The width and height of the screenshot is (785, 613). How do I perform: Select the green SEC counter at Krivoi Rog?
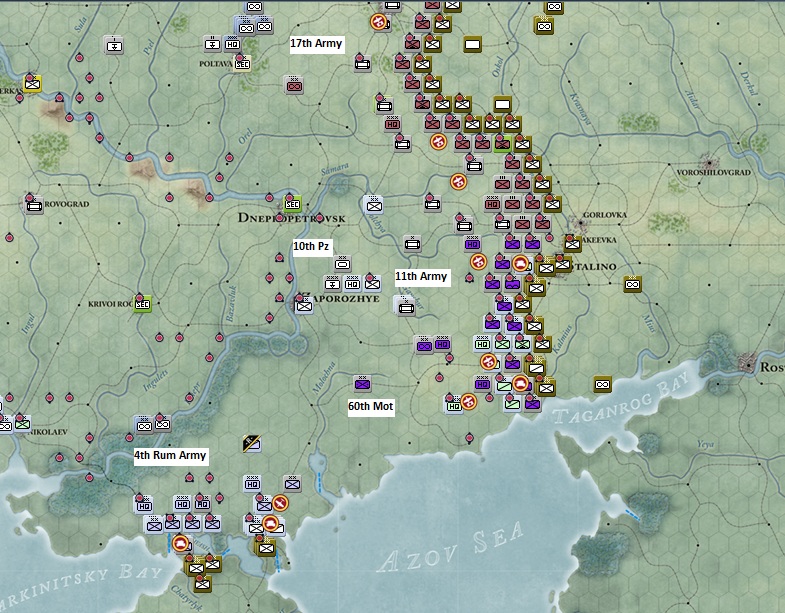(x=143, y=304)
